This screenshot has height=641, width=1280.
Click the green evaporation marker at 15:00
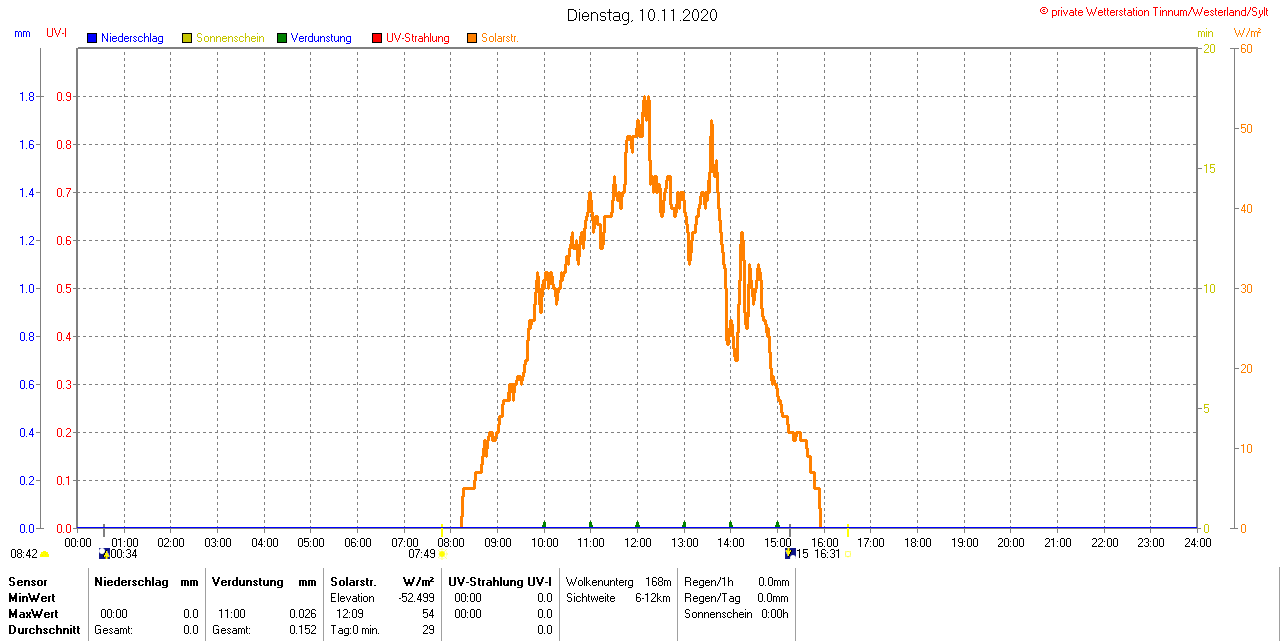coord(777,524)
